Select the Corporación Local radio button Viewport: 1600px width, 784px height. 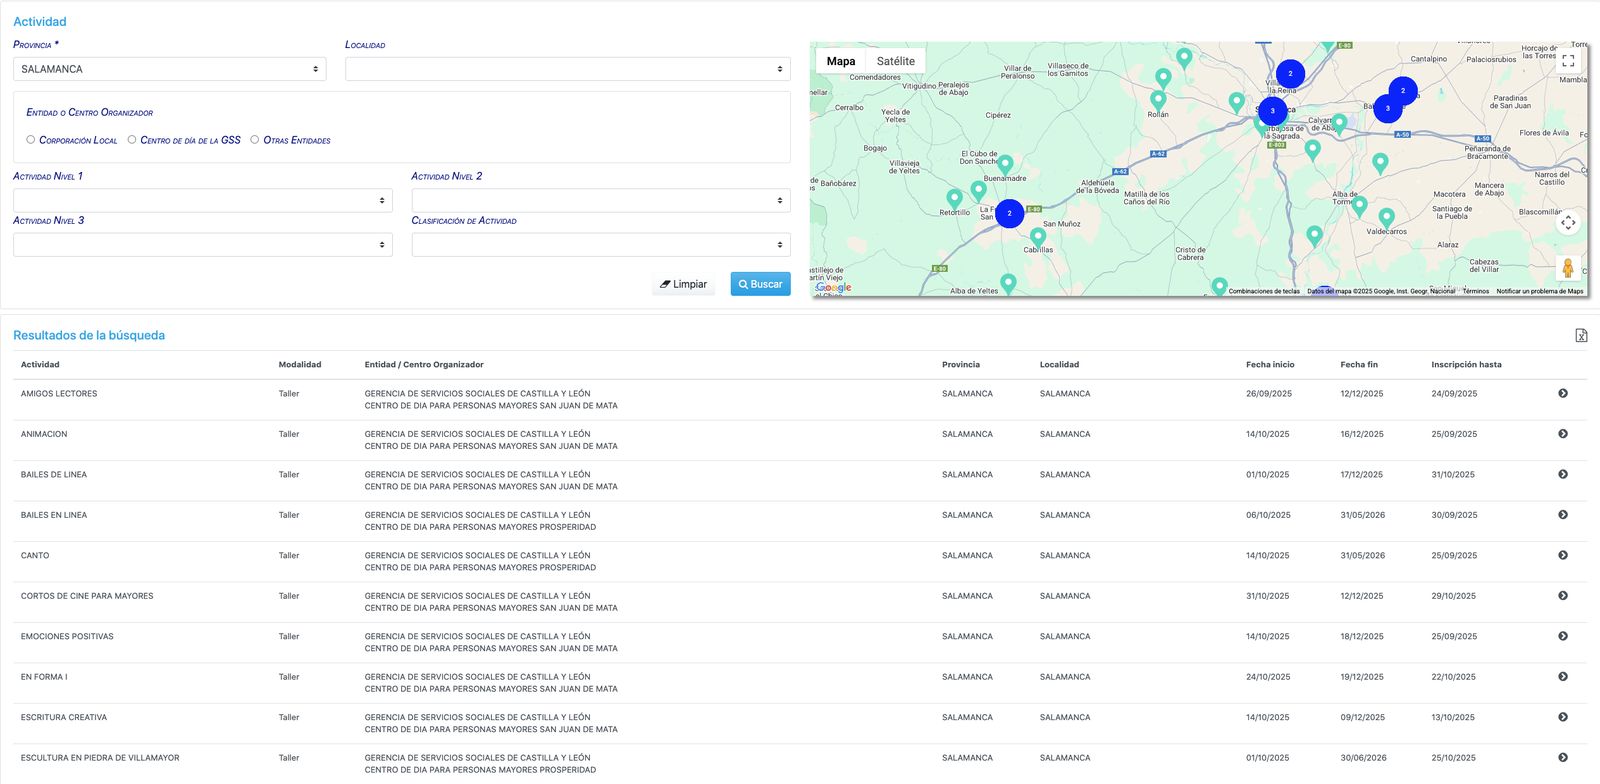click(x=31, y=140)
